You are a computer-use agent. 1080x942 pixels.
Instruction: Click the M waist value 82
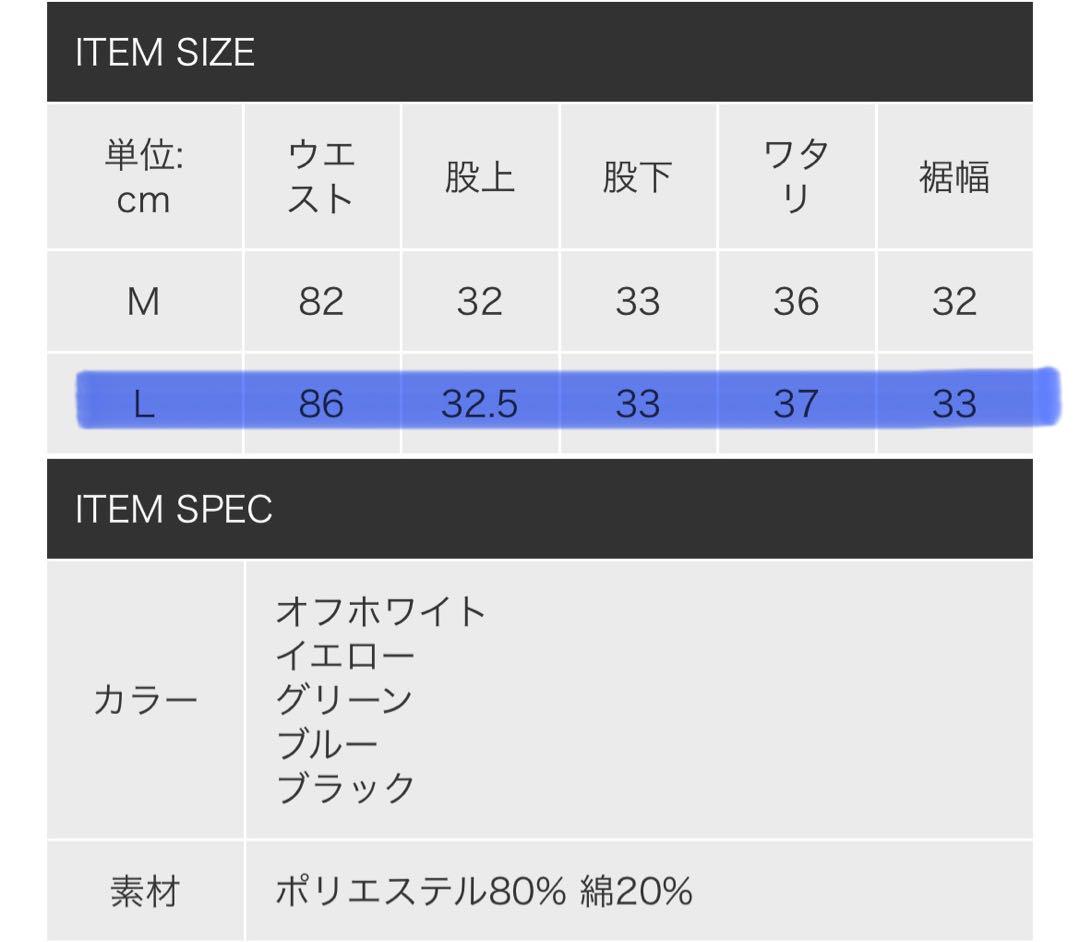pyautogui.click(x=321, y=302)
